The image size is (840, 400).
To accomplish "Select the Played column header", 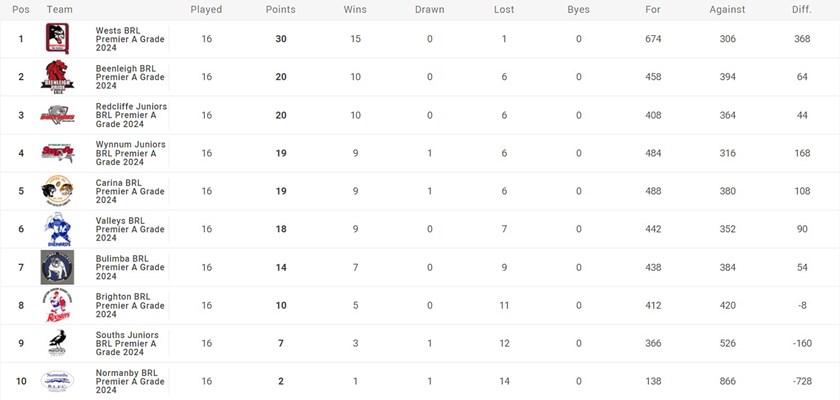I will [x=206, y=10].
